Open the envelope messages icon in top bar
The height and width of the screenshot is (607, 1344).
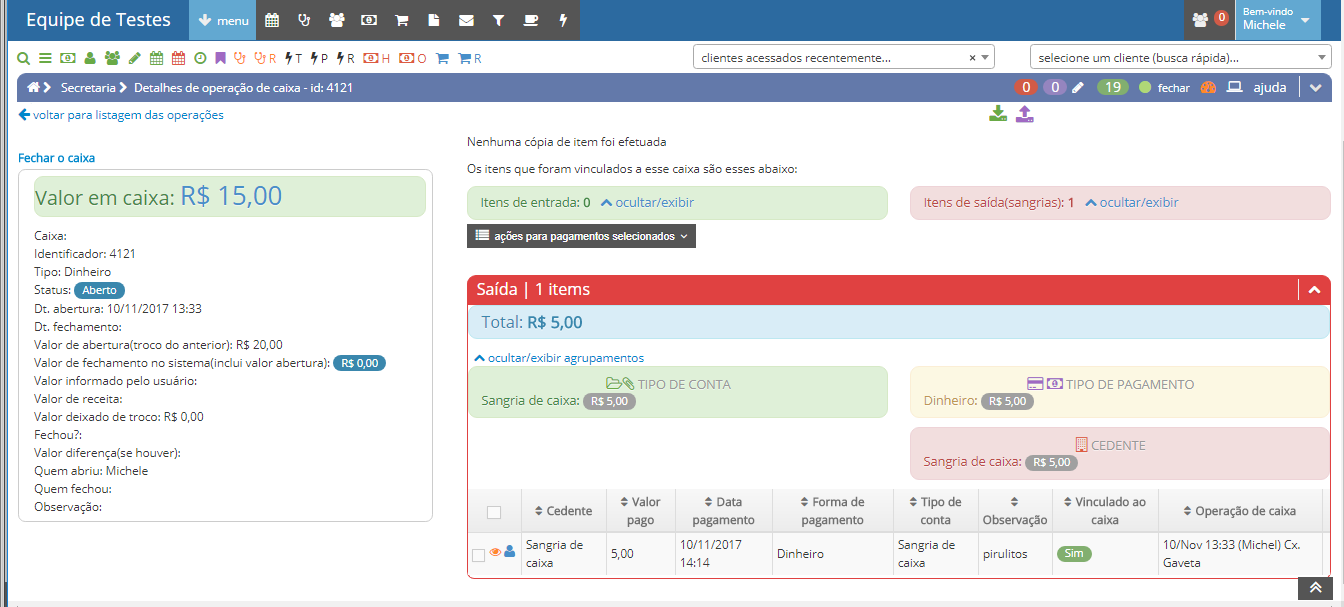click(x=466, y=20)
